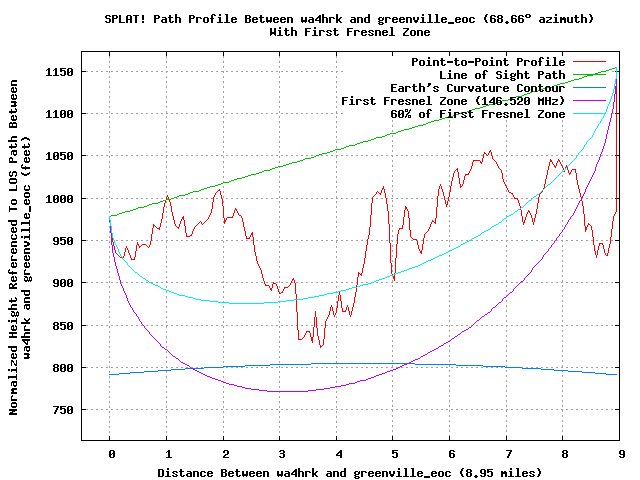The height and width of the screenshot is (480, 640).
Task: Click the x-axis tick label 9
Action: 622,454
